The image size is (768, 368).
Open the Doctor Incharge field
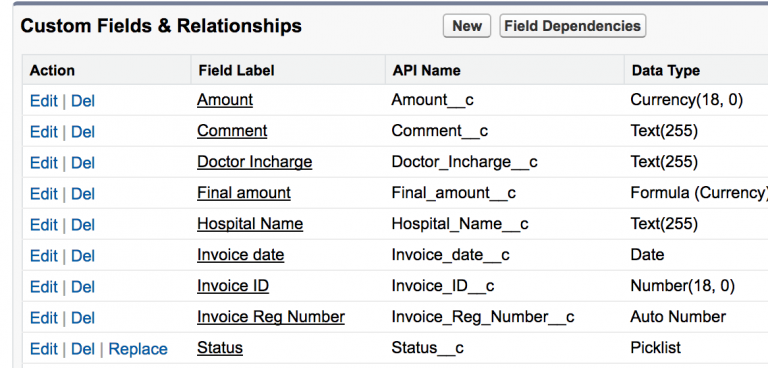255,162
